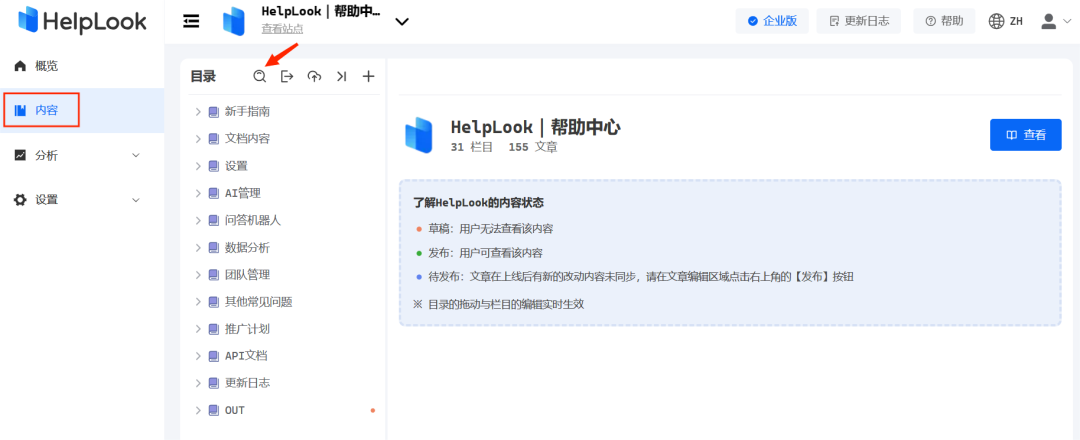Click the search icon in 目录 toolbar
Screen dimensions: 1080x440
[x=259, y=76]
